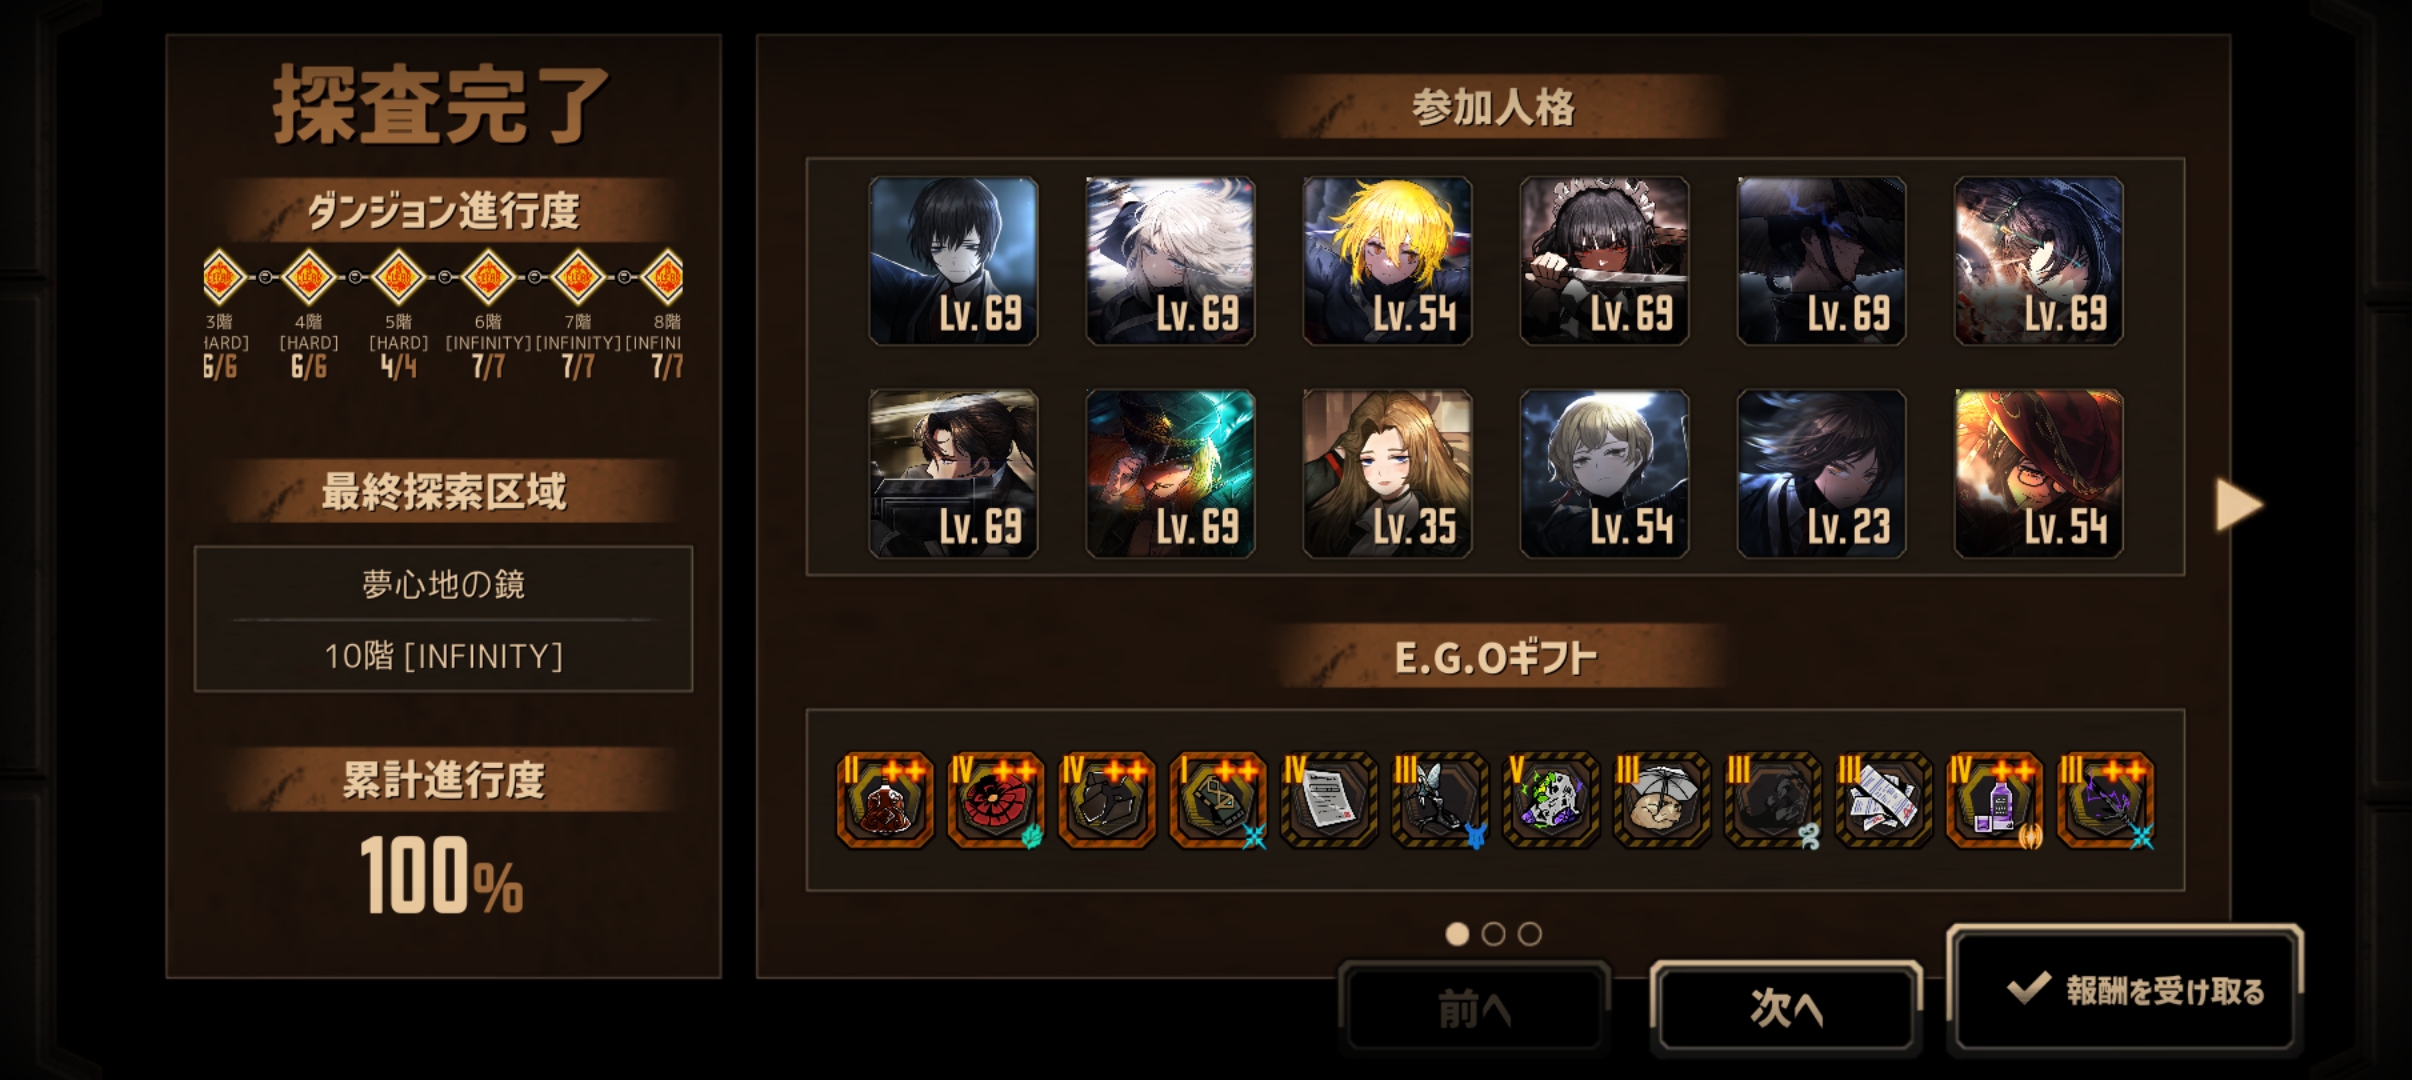Screen dimensions: 2412x1080
Task: Click the 6階 INFINITY floor marker
Action: pyautogui.click(x=488, y=277)
